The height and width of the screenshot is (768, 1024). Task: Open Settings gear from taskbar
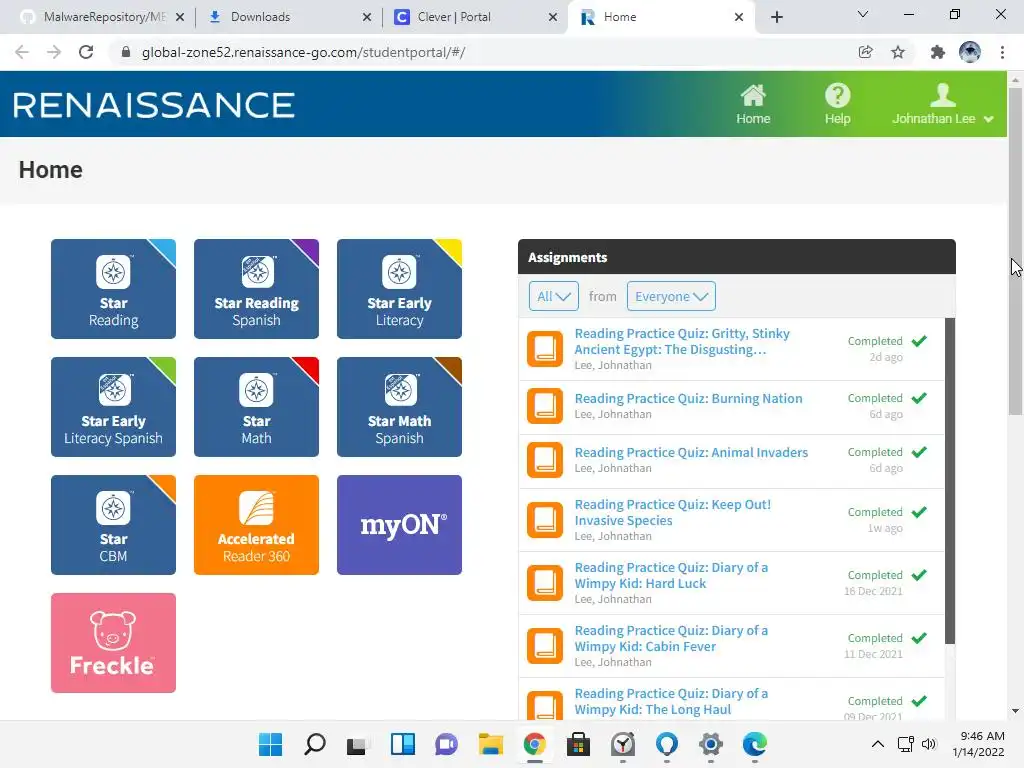point(711,744)
